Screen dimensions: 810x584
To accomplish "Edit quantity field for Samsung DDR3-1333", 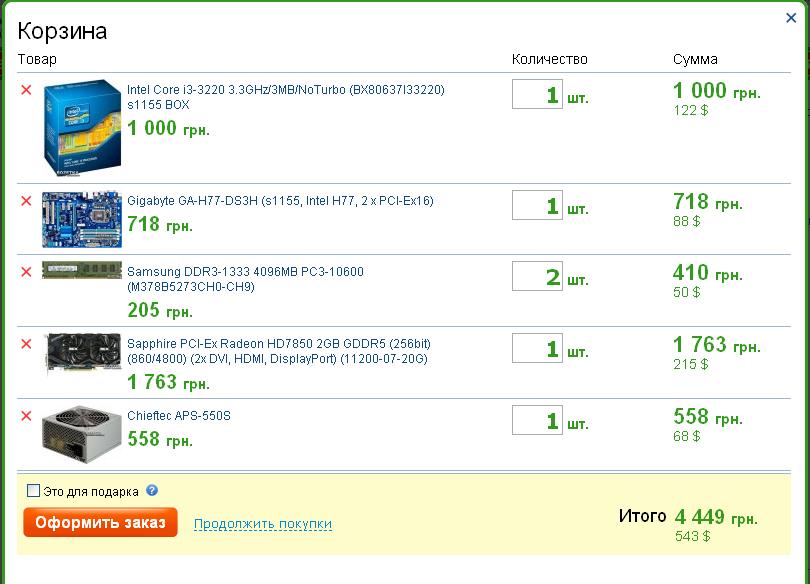I will pos(537,276).
